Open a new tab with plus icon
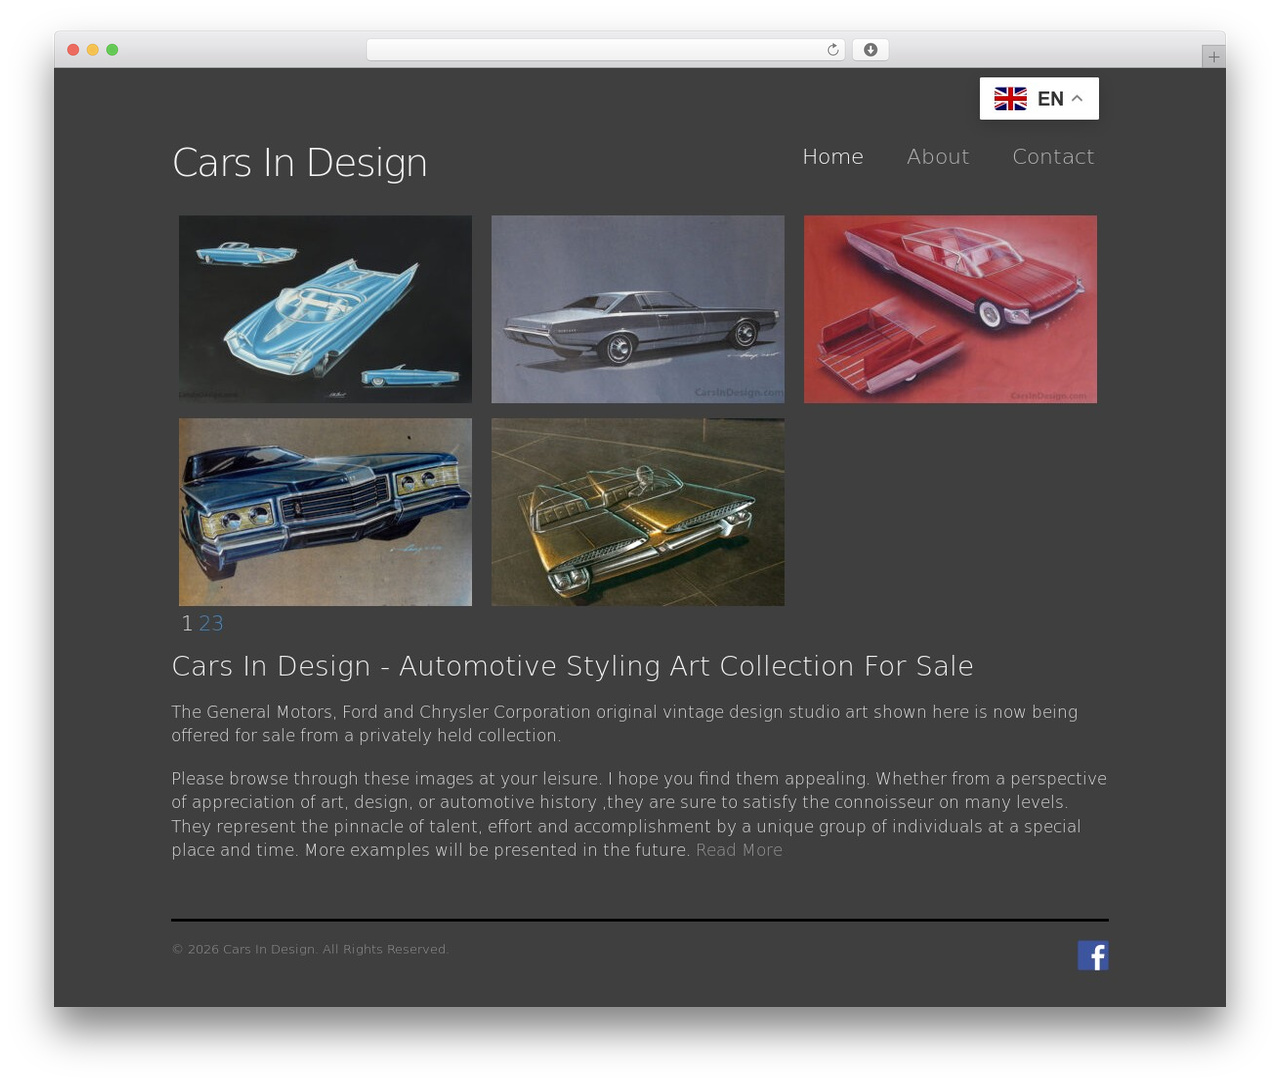This screenshot has height=1084, width=1280. pos(1213,57)
